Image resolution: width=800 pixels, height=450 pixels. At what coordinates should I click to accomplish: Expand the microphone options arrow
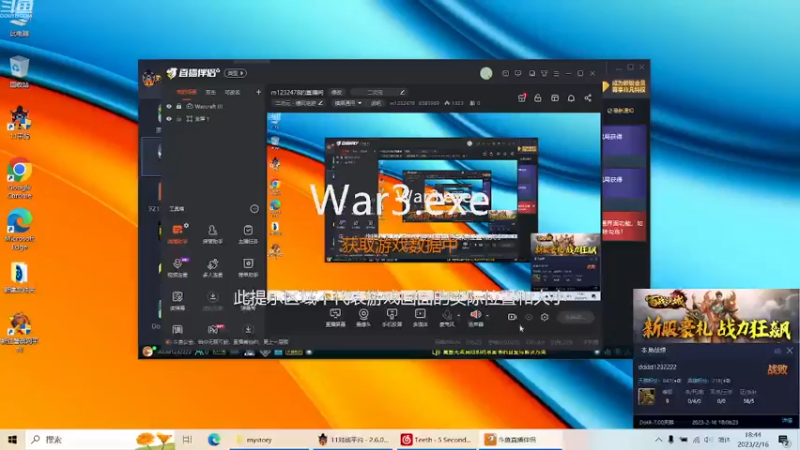[x=459, y=316]
